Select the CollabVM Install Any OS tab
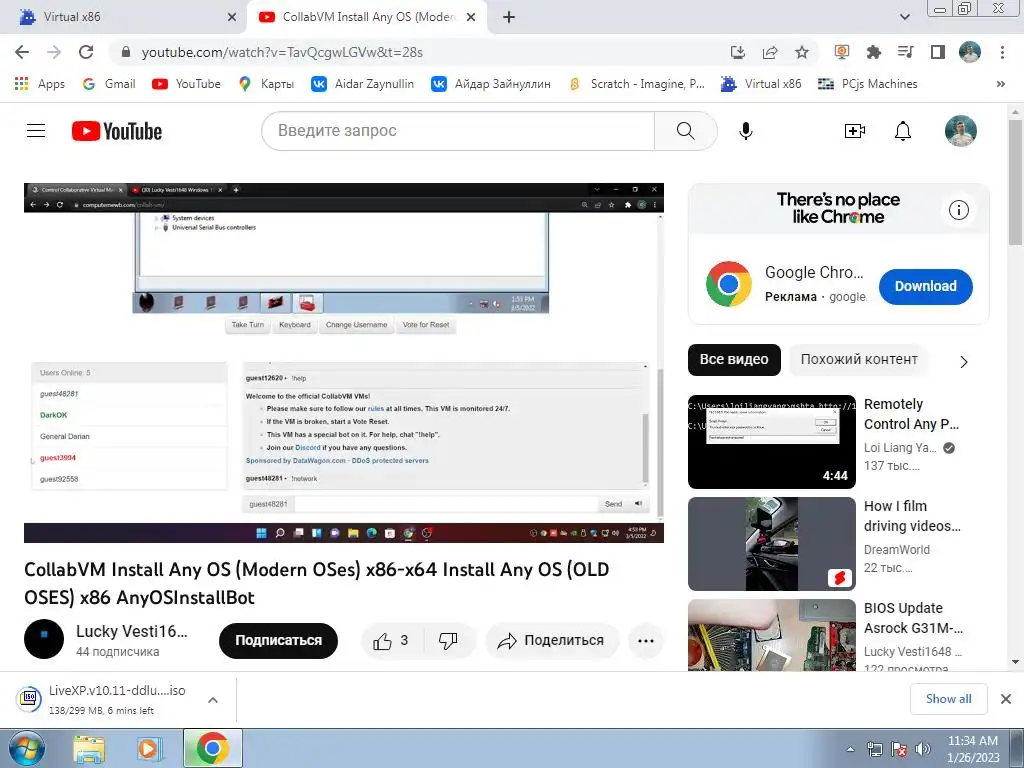 click(369, 17)
